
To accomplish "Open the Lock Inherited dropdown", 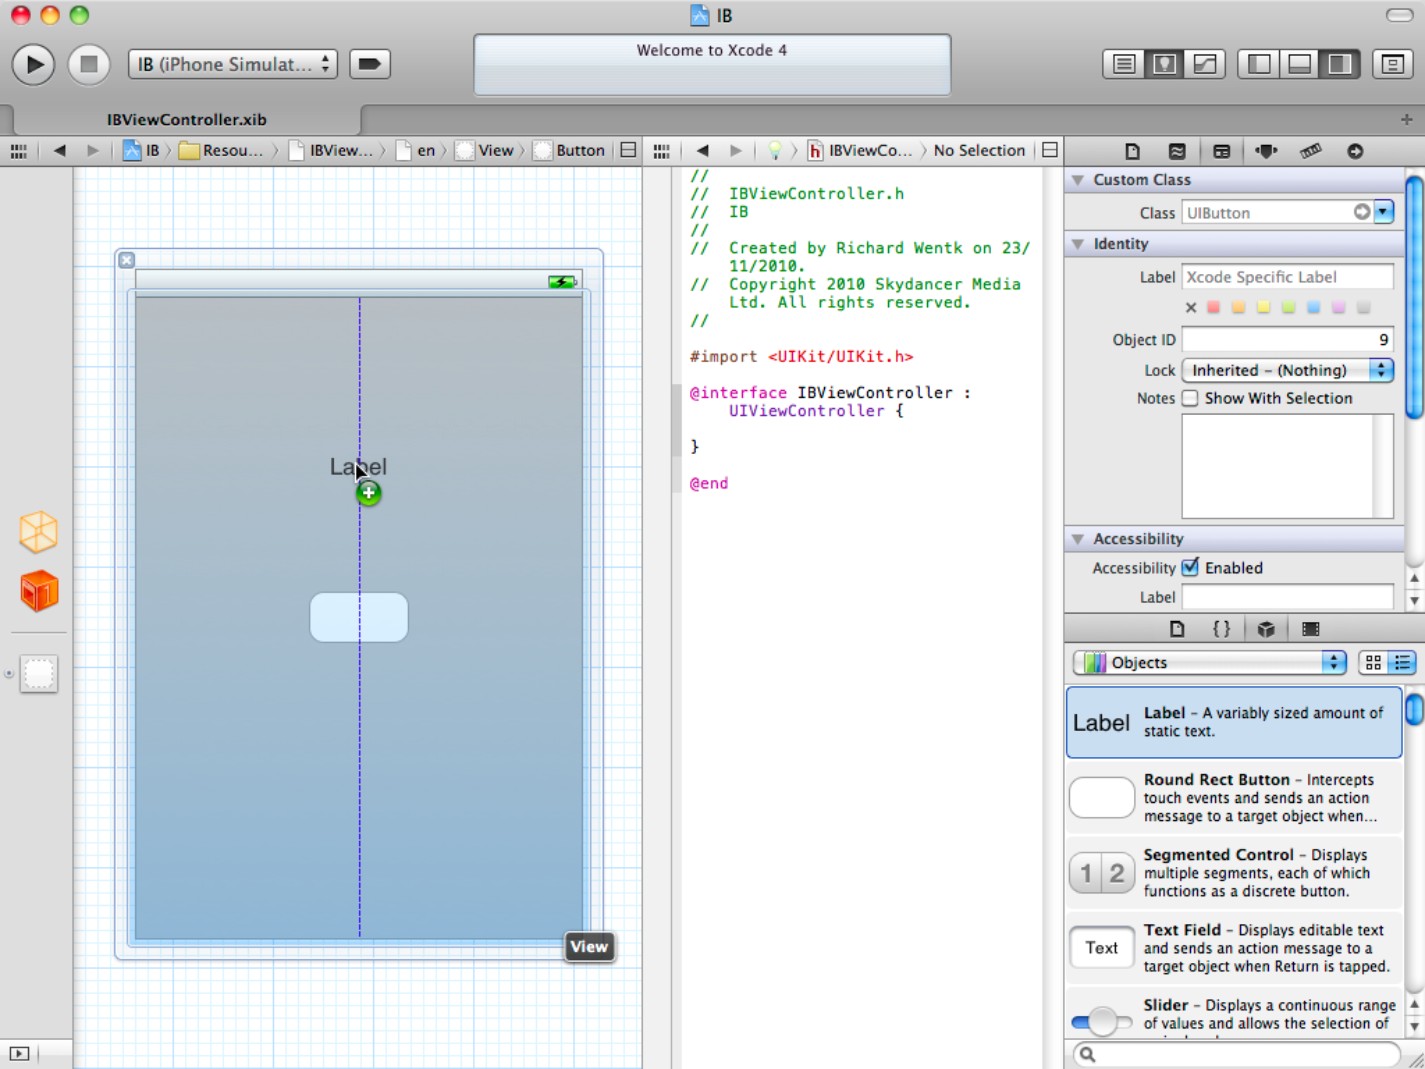I will (x=1288, y=370).
